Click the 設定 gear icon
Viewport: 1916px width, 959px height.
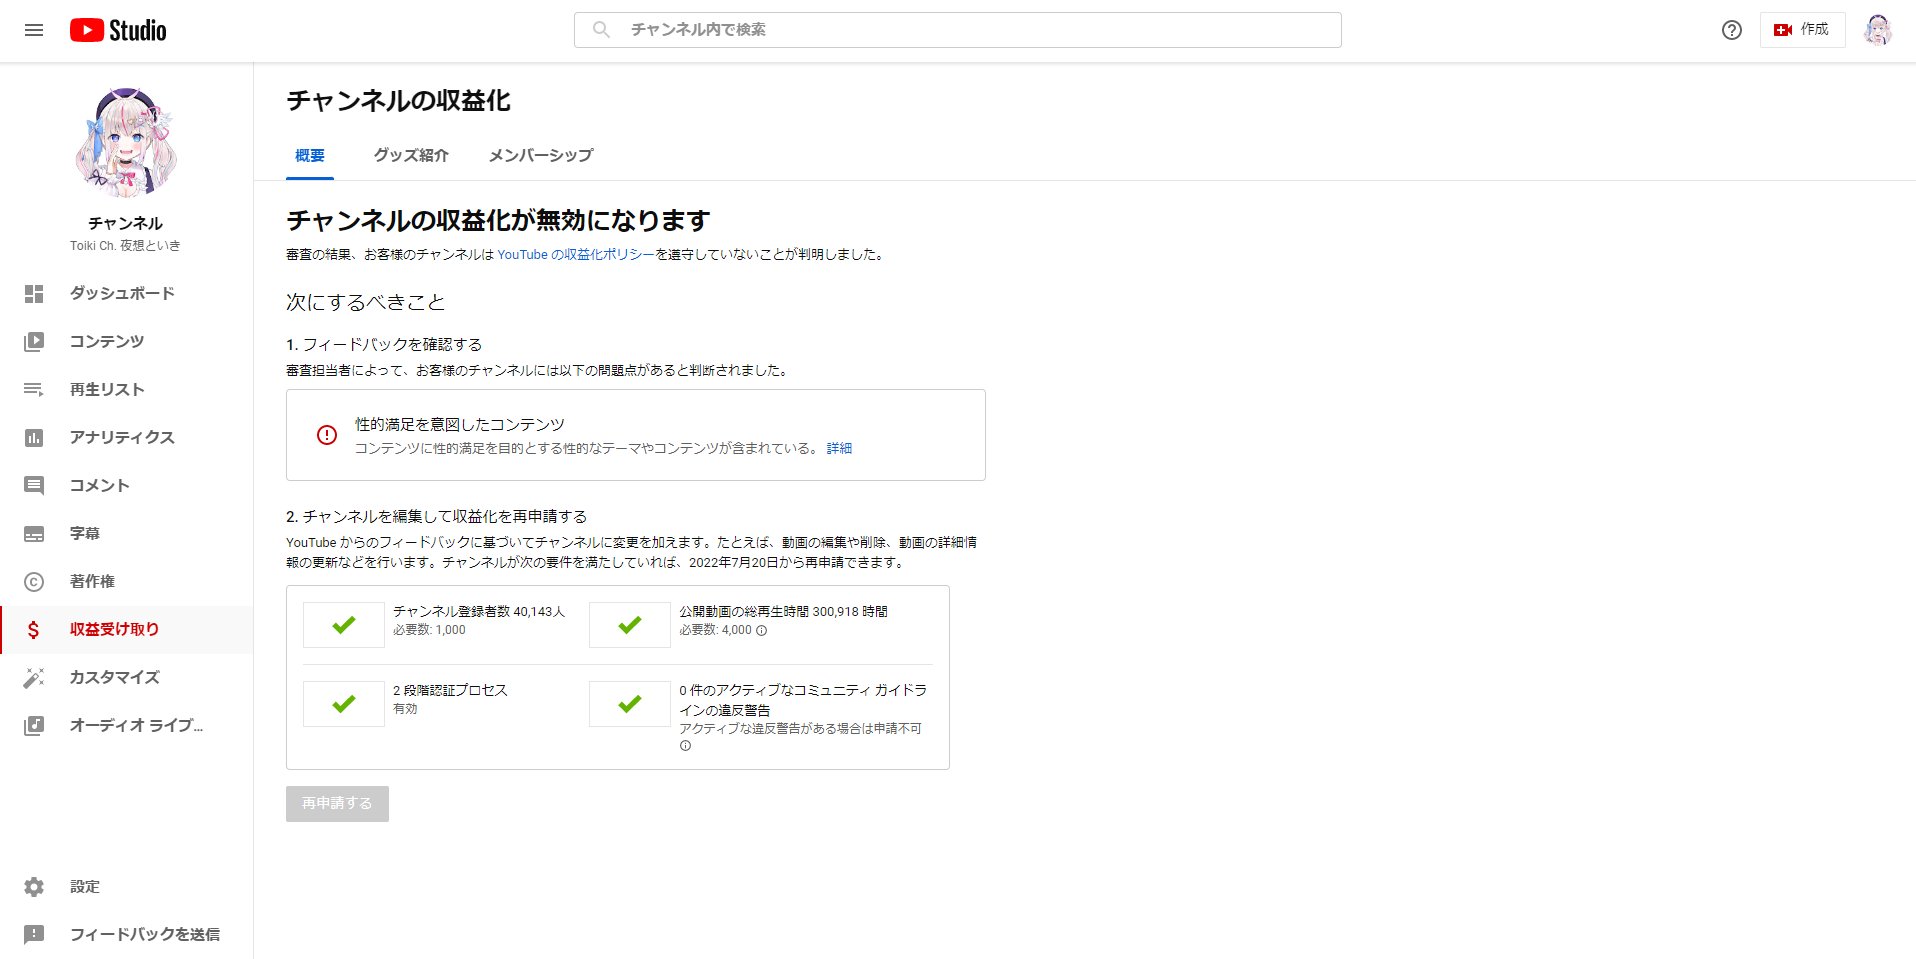point(34,887)
